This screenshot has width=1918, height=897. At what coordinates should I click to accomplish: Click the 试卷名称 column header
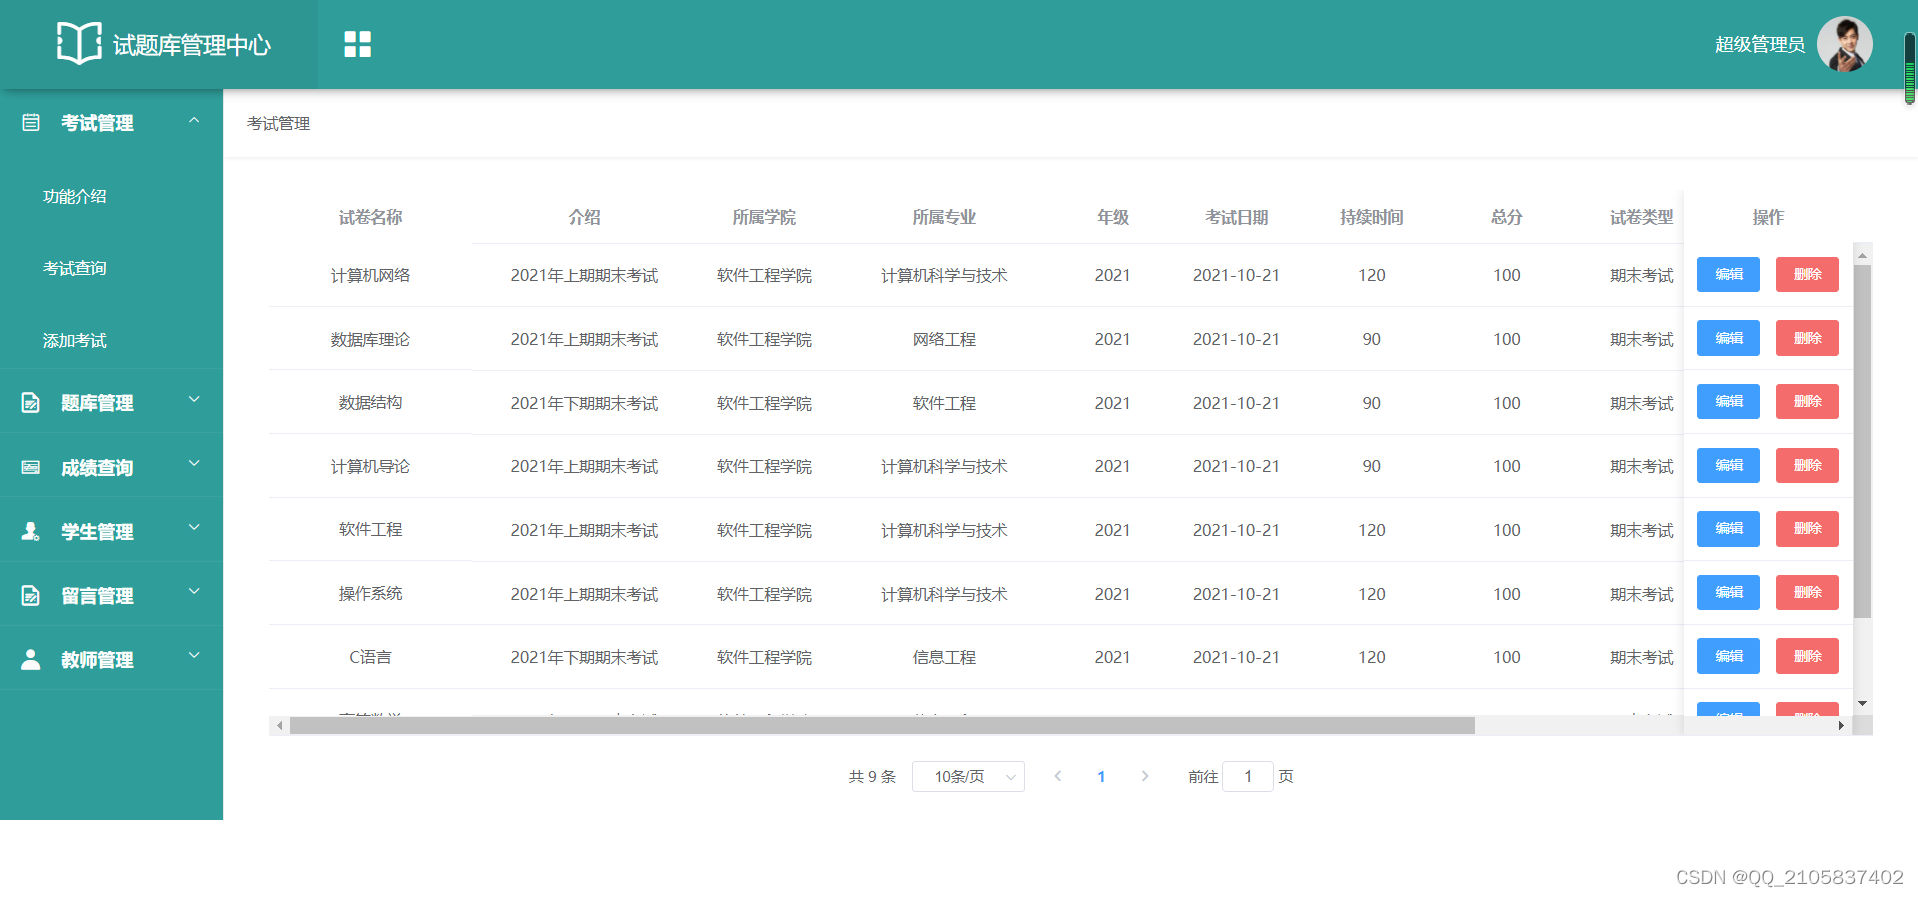pyautogui.click(x=370, y=217)
